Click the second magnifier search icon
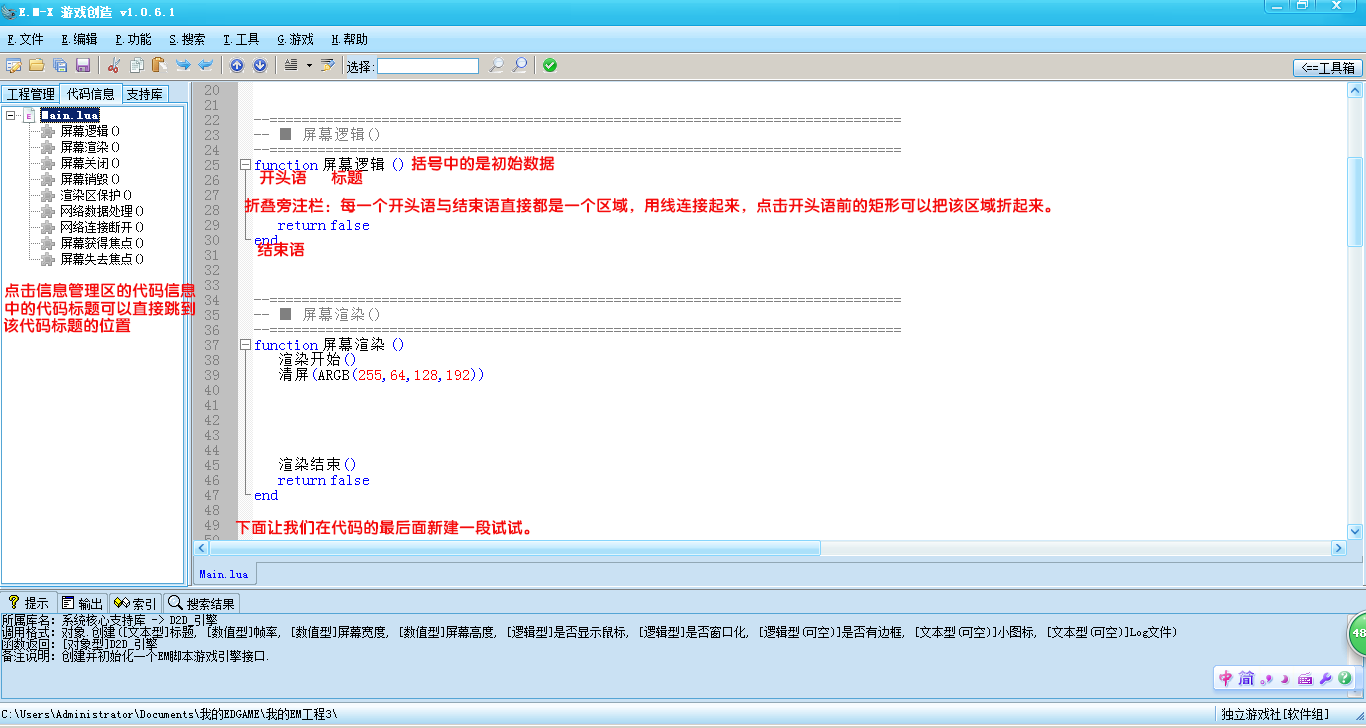 520,65
